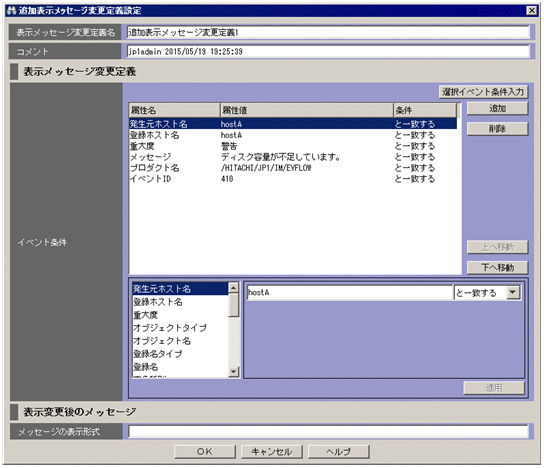Select 登録名 in the attribute list
Image resolution: width=544 pixels, height=468 pixels.
pos(180,367)
